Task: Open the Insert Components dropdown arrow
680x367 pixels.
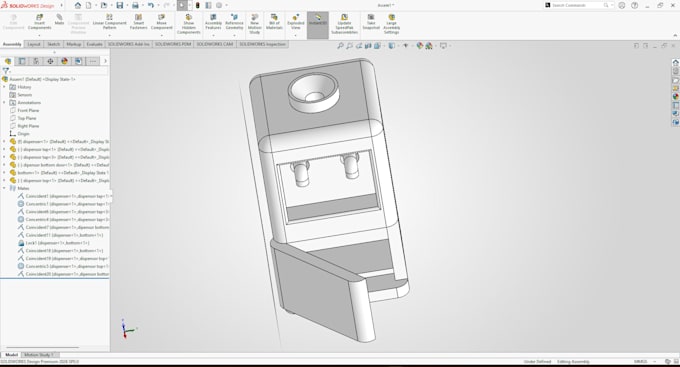Action: [x=39, y=35]
